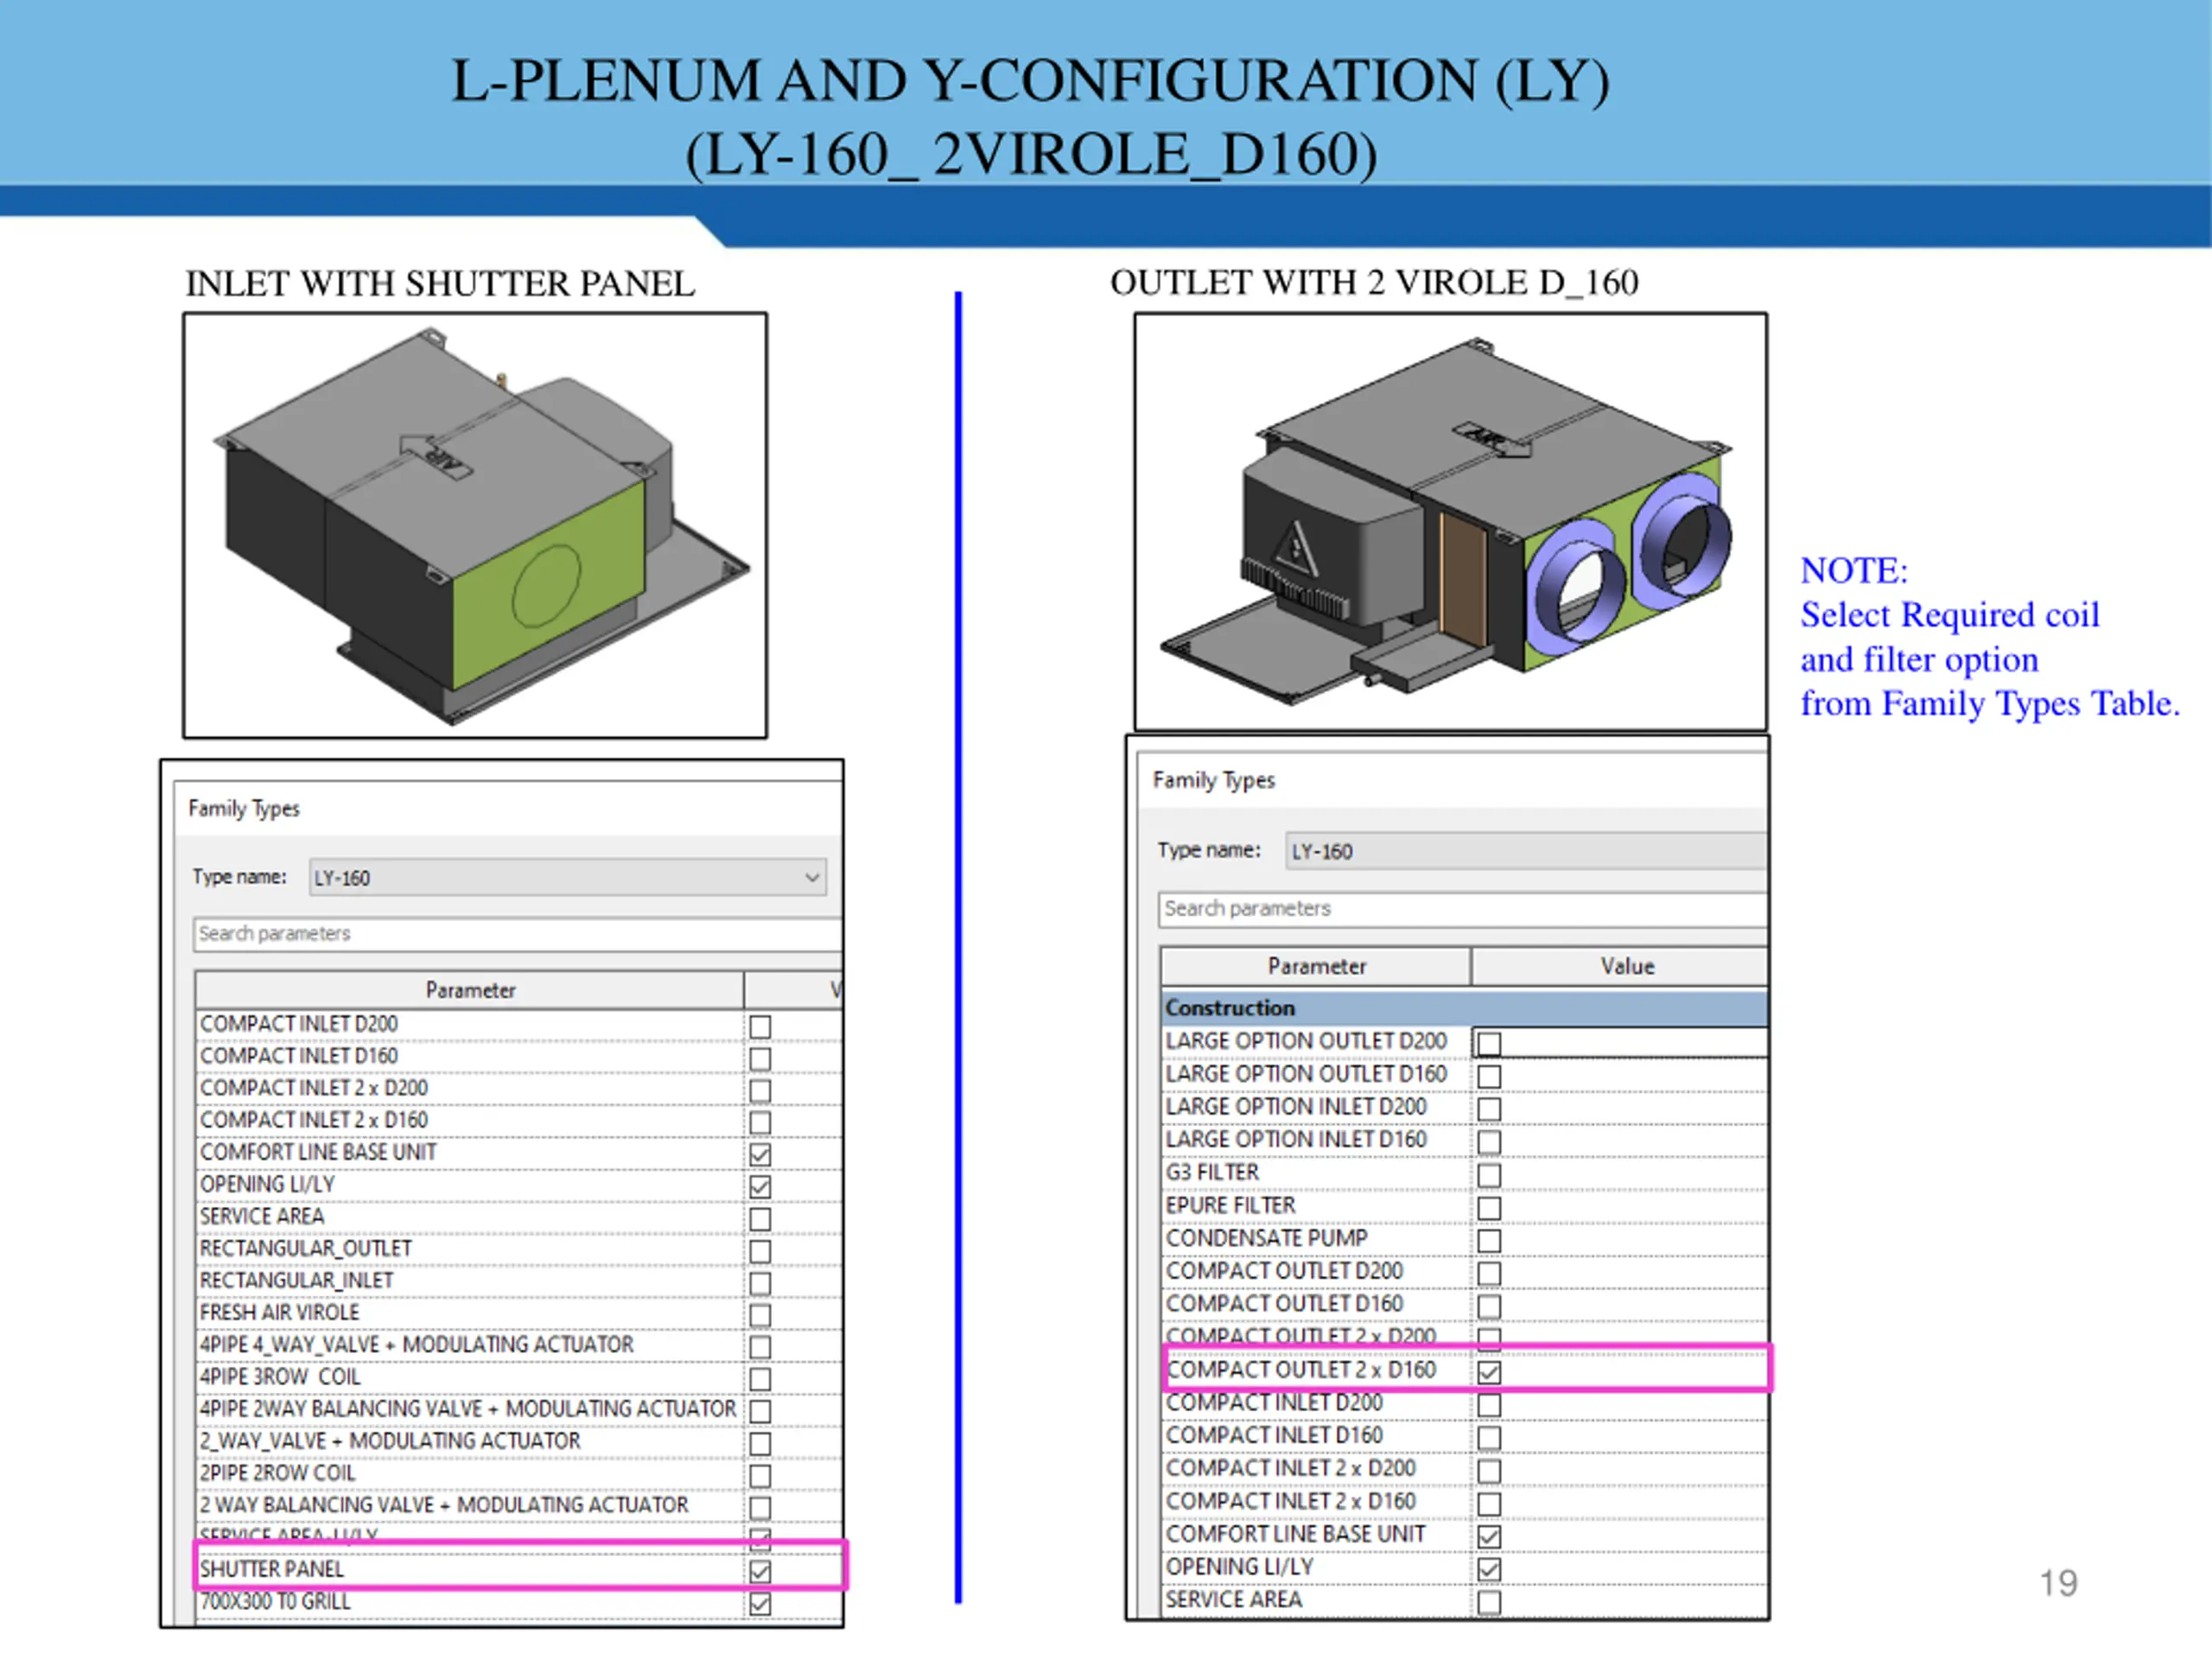Check the FRESH AIR VIROLE box
This screenshot has height=1659, width=2212.
tap(760, 1315)
